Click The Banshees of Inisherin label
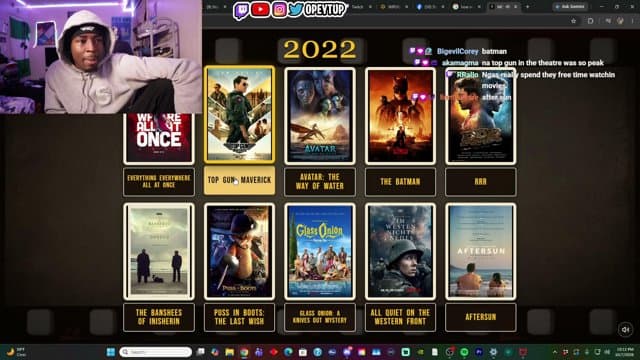This screenshot has width=640, height=360. point(159,317)
